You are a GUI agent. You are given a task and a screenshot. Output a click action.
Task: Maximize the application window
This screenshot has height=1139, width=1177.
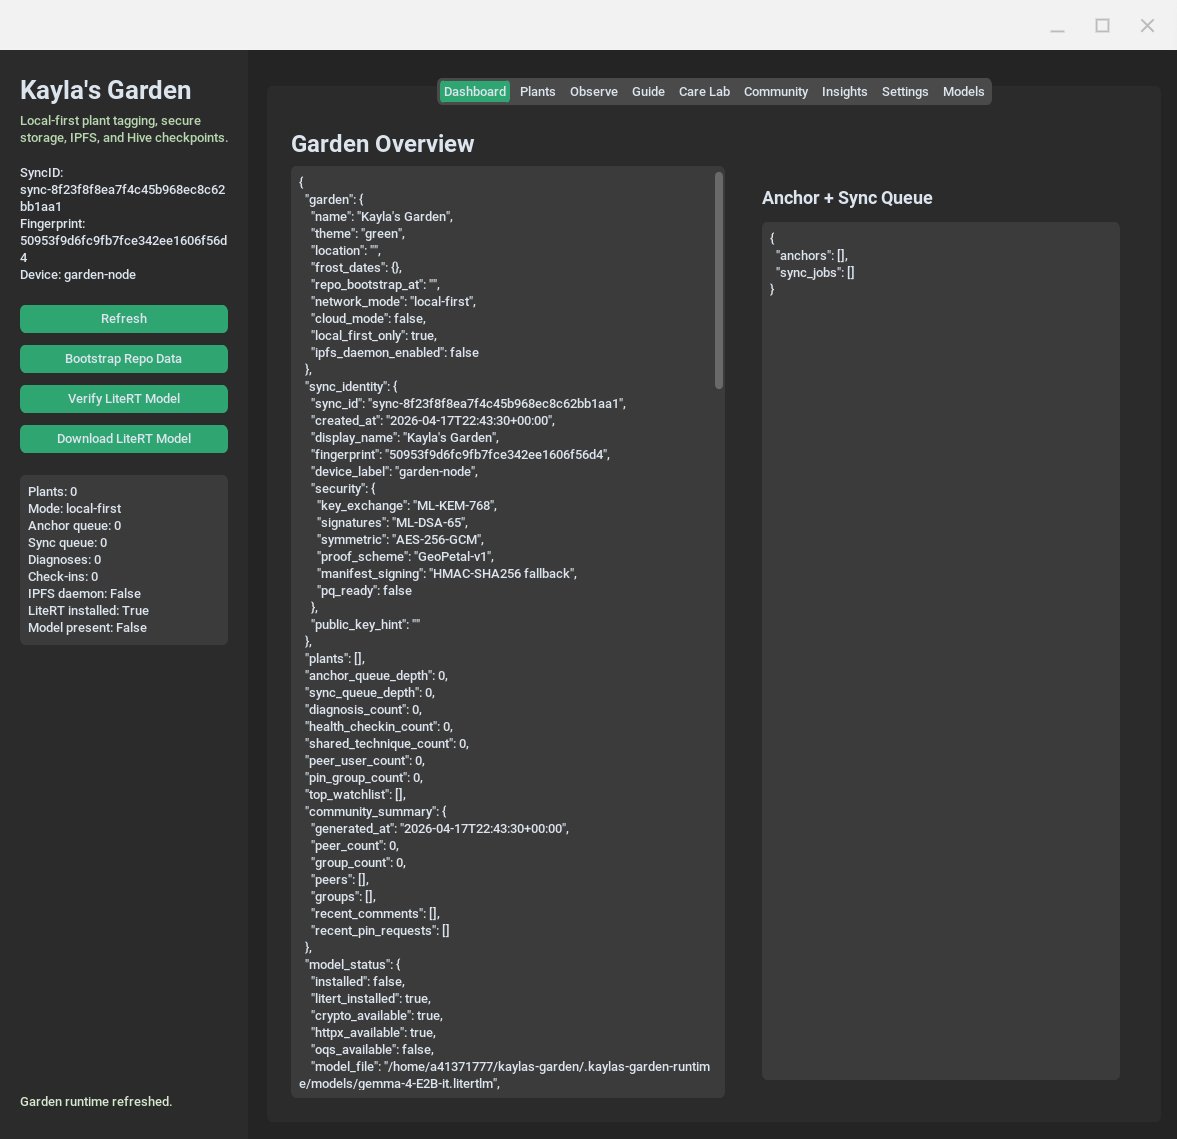click(1102, 26)
